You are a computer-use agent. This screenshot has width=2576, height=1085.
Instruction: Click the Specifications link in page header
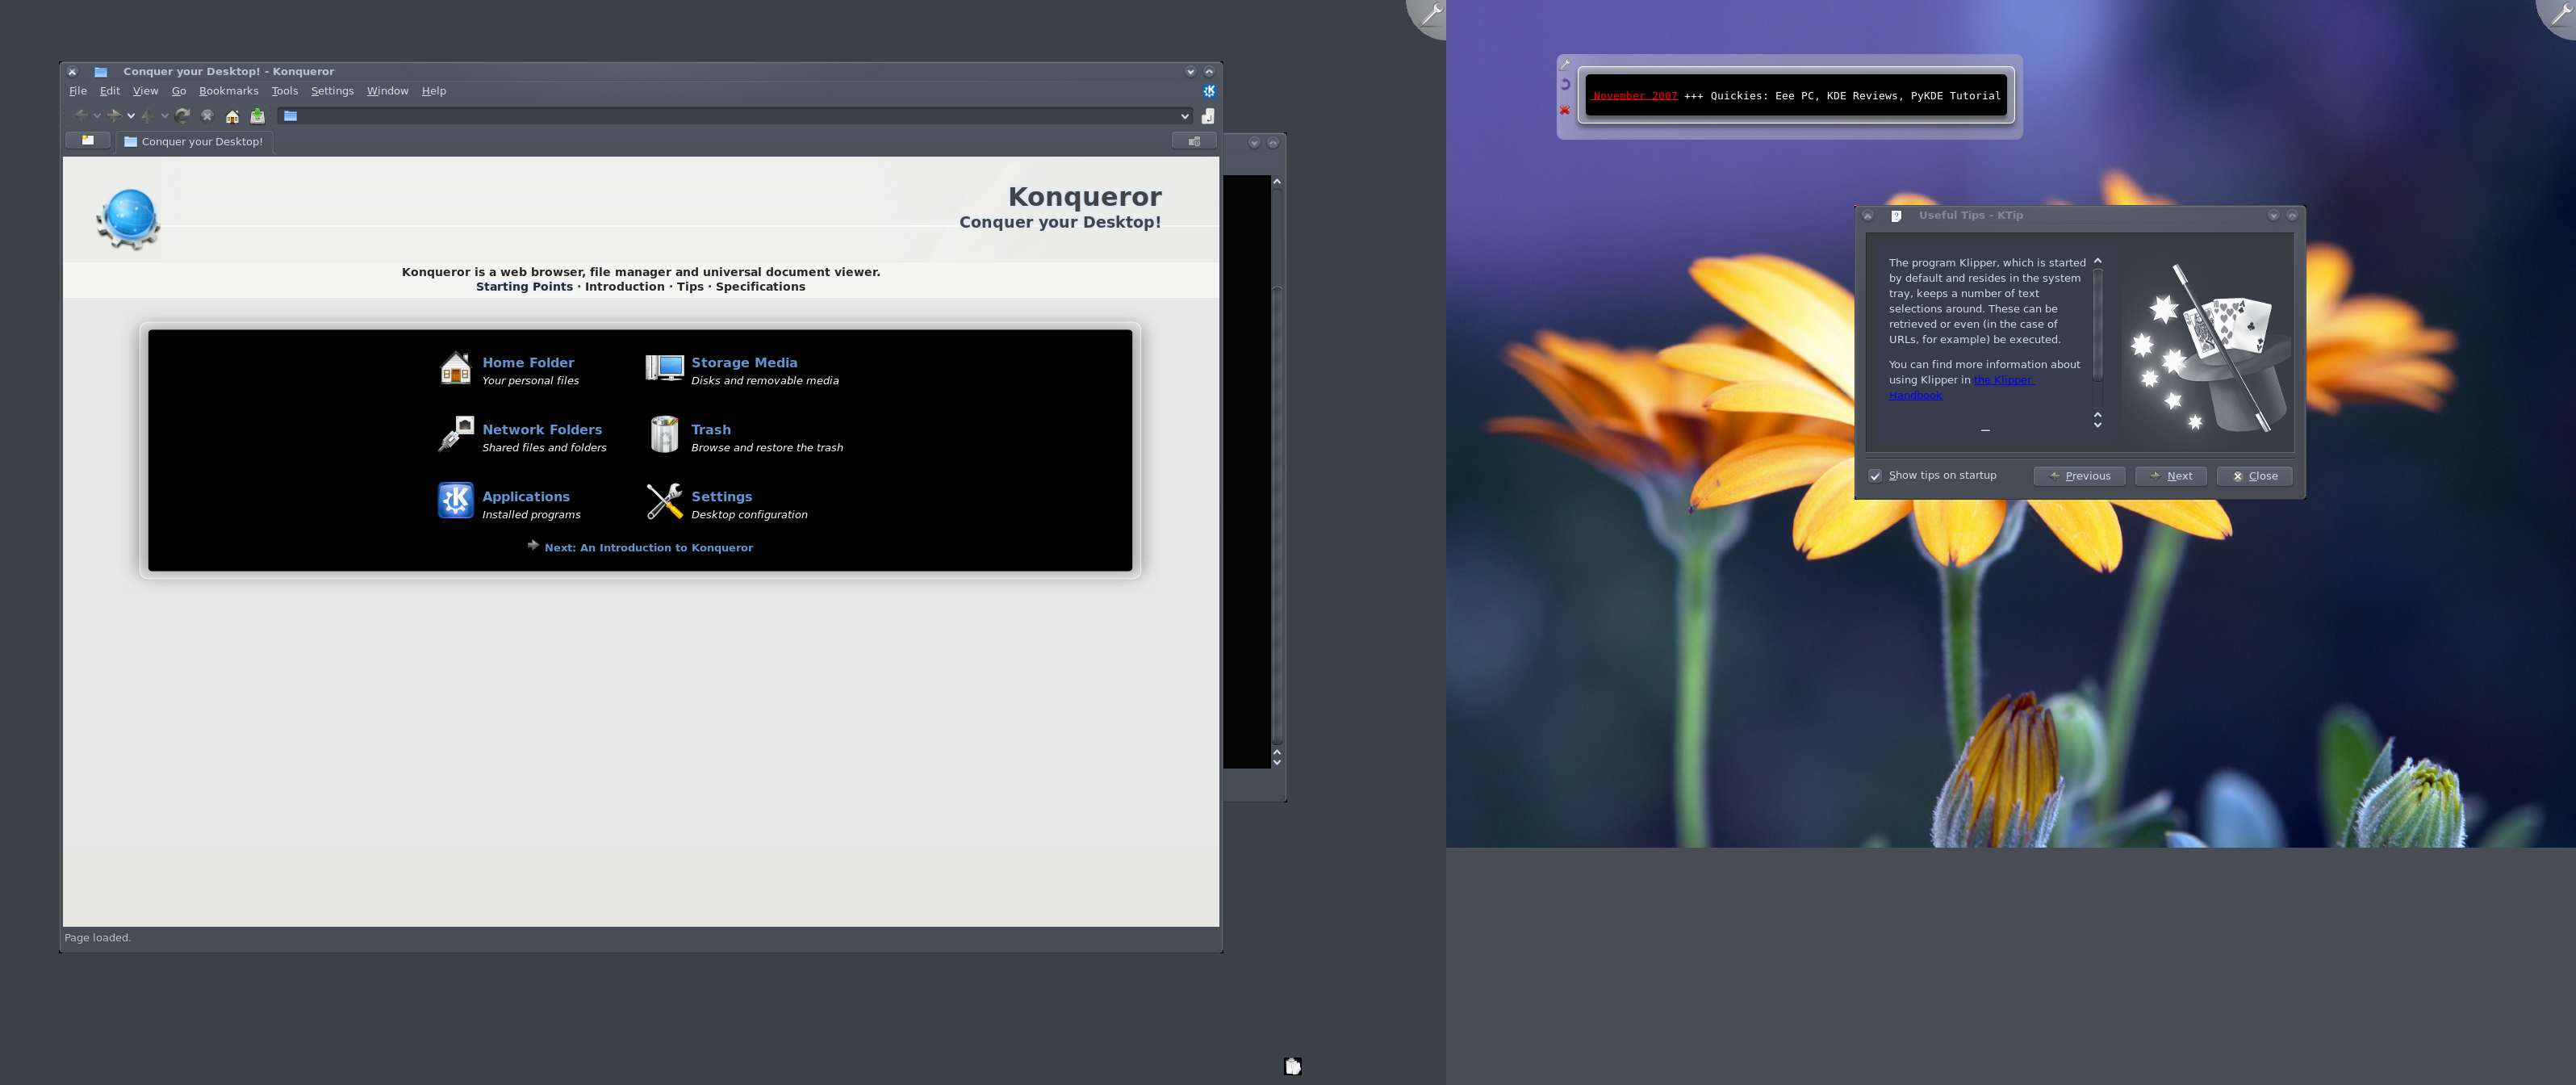760,287
